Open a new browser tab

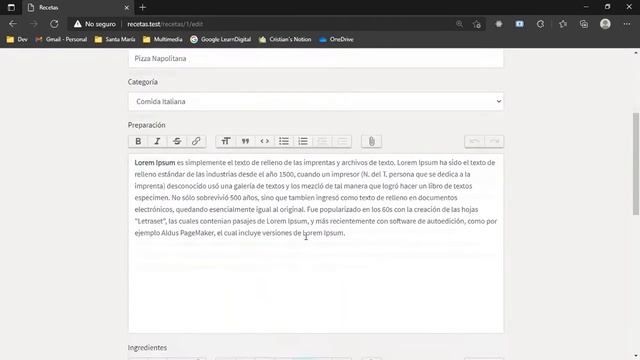click(142, 7)
